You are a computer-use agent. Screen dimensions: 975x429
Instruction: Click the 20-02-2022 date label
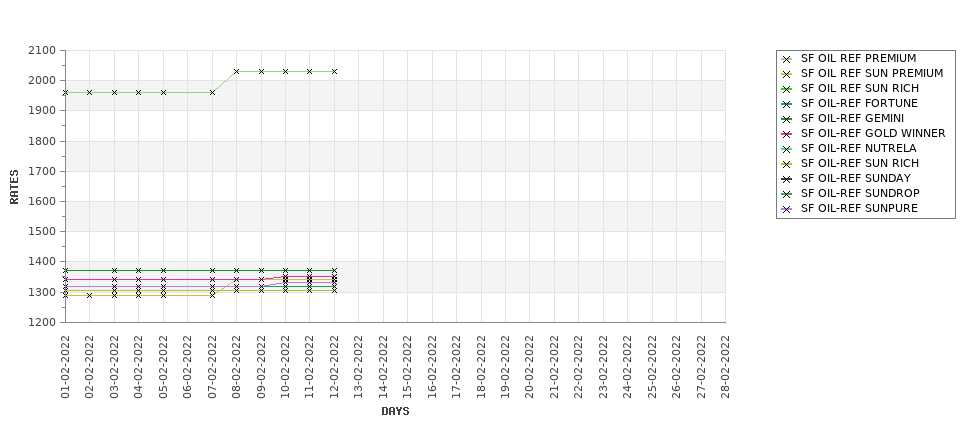(530, 367)
